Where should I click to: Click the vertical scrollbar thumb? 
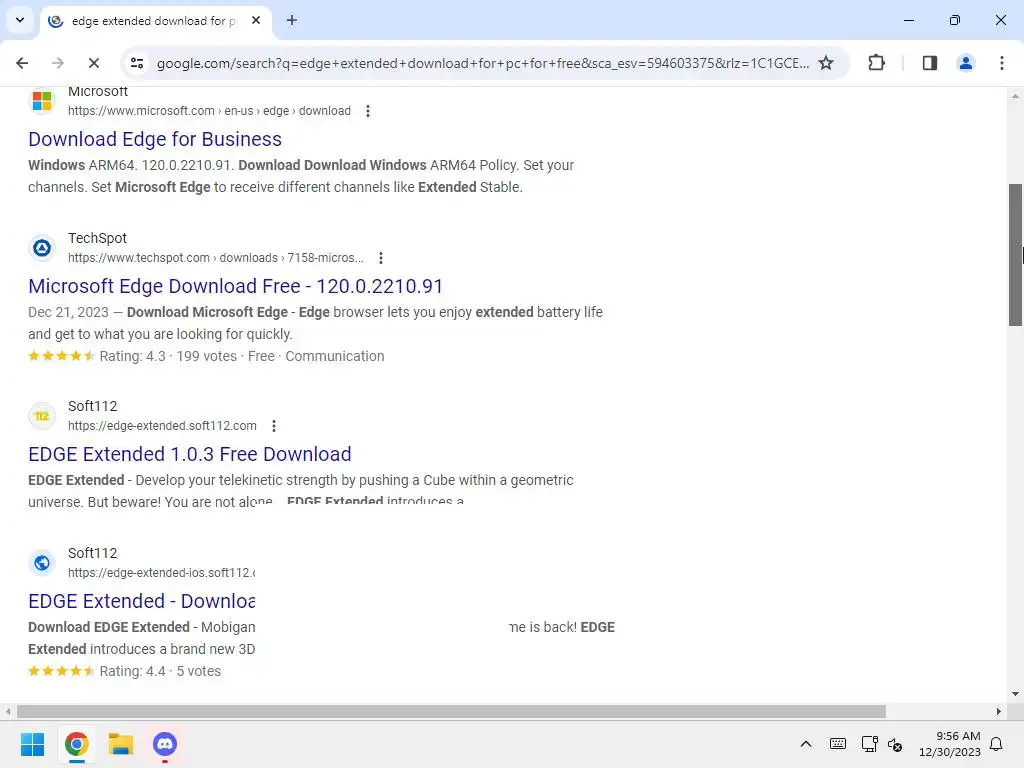1015,255
